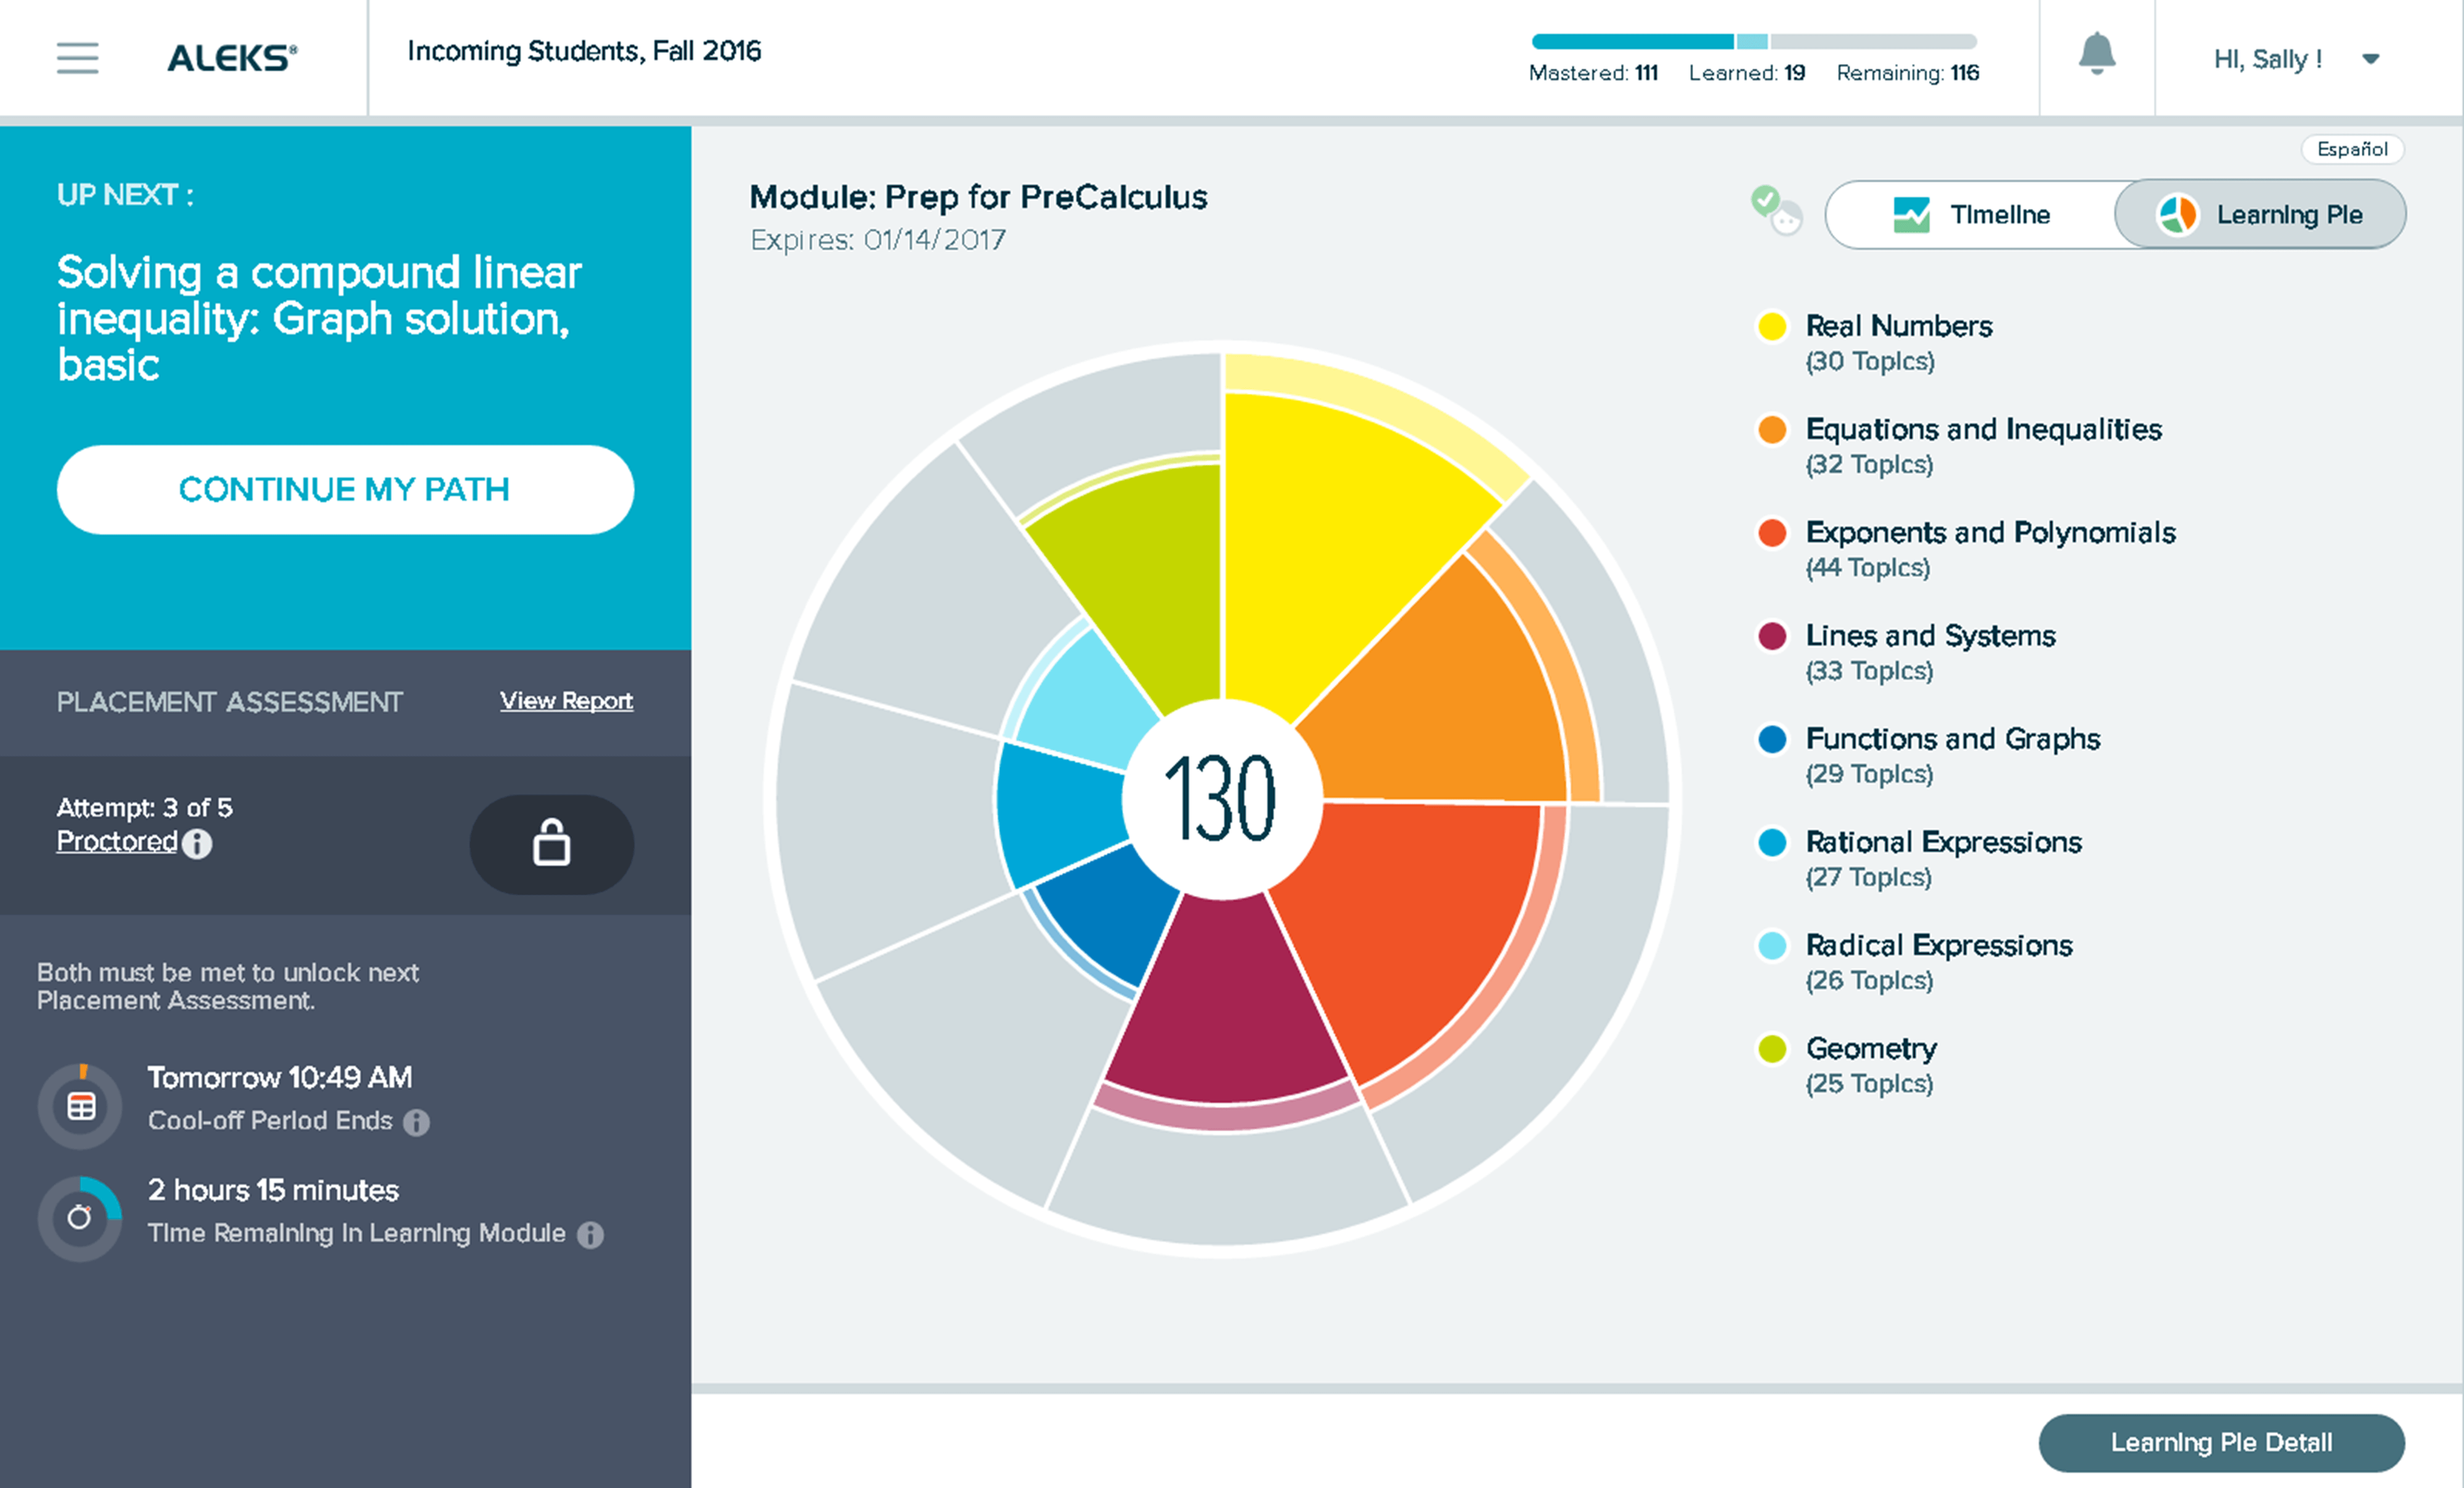Open the hamburger navigation menu
This screenshot has width=2464, height=1488.
click(78, 59)
